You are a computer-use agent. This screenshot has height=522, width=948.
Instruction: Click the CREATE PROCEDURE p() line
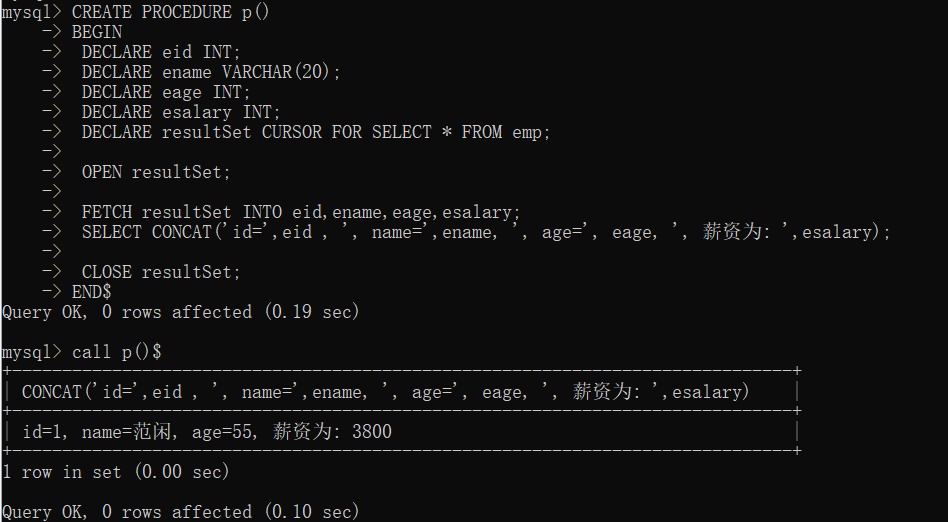click(x=170, y=12)
